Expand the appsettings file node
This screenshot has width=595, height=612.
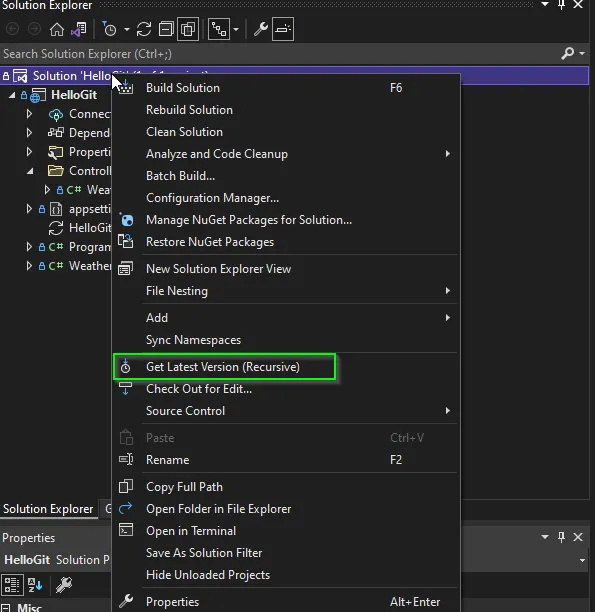(29, 209)
